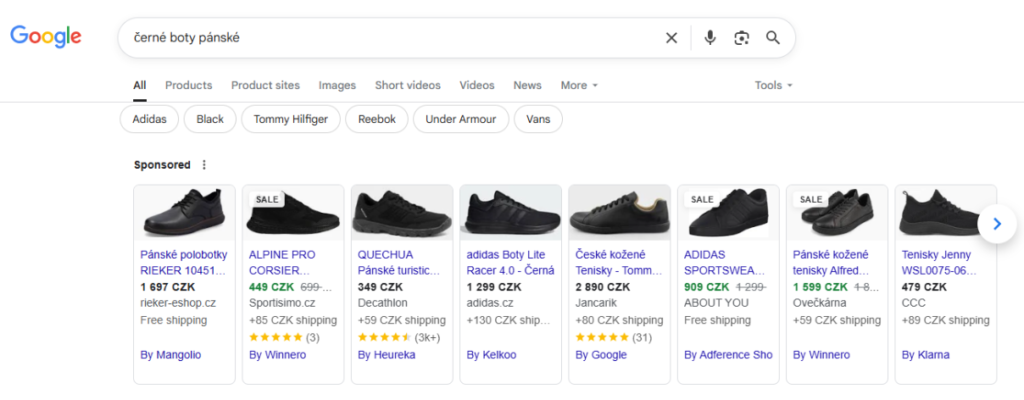The width and height of the screenshot is (1024, 400).
Task: Select the Adidas filter chip
Action: pos(149,119)
